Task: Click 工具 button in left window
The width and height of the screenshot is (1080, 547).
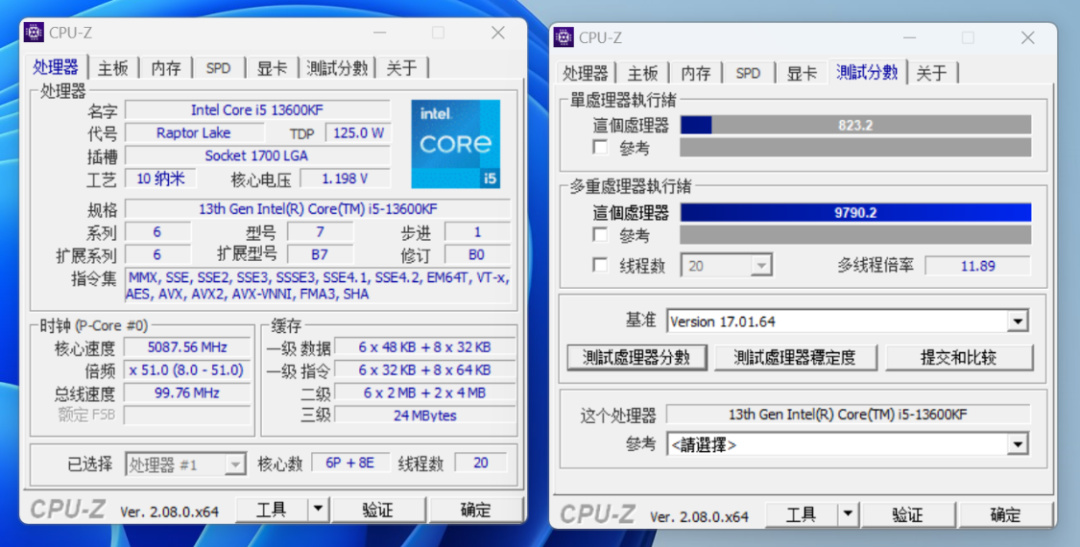Action: [x=271, y=510]
